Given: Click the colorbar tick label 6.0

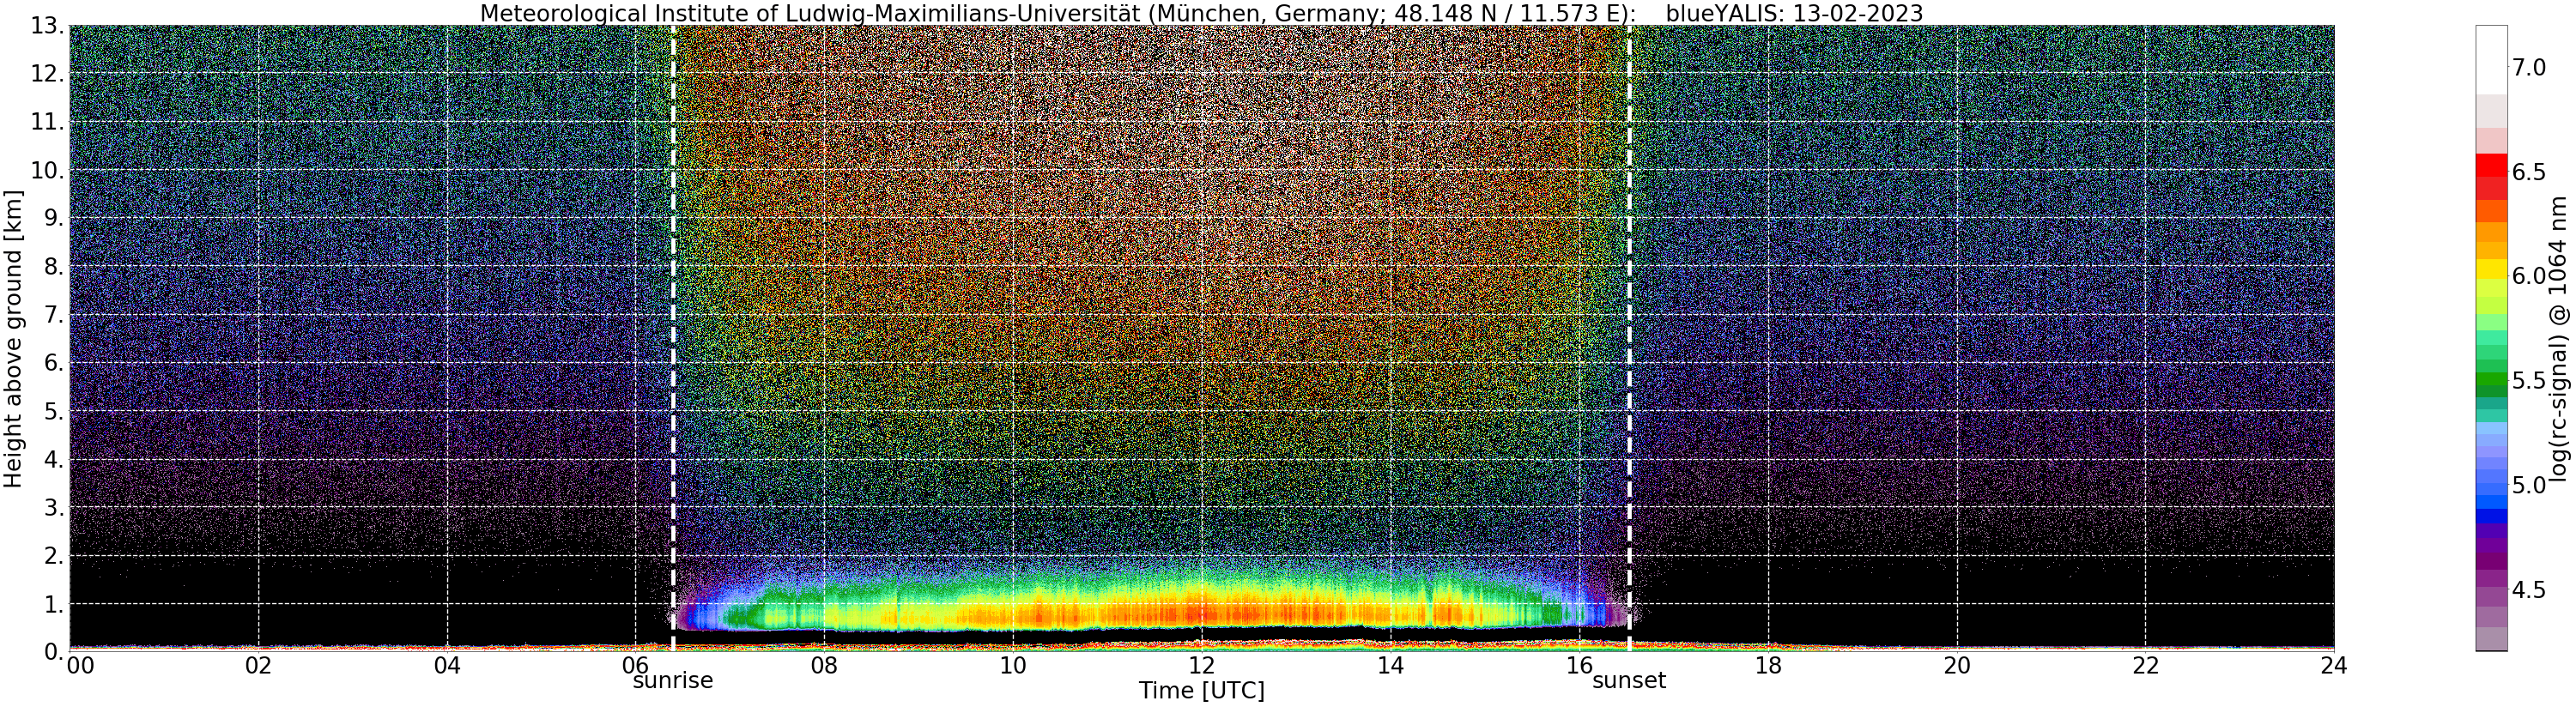Looking at the screenshot, I should [x=2529, y=276].
